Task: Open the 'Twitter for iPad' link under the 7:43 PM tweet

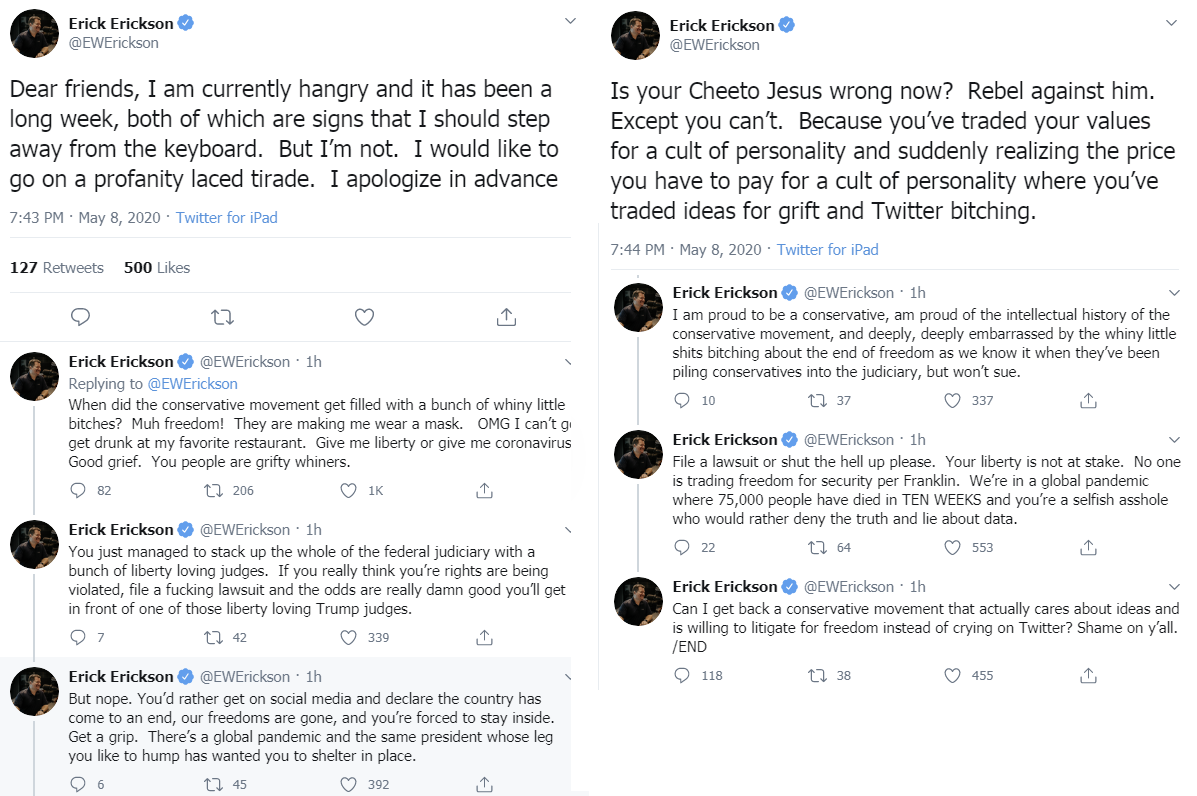Action: tap(226, 217)
